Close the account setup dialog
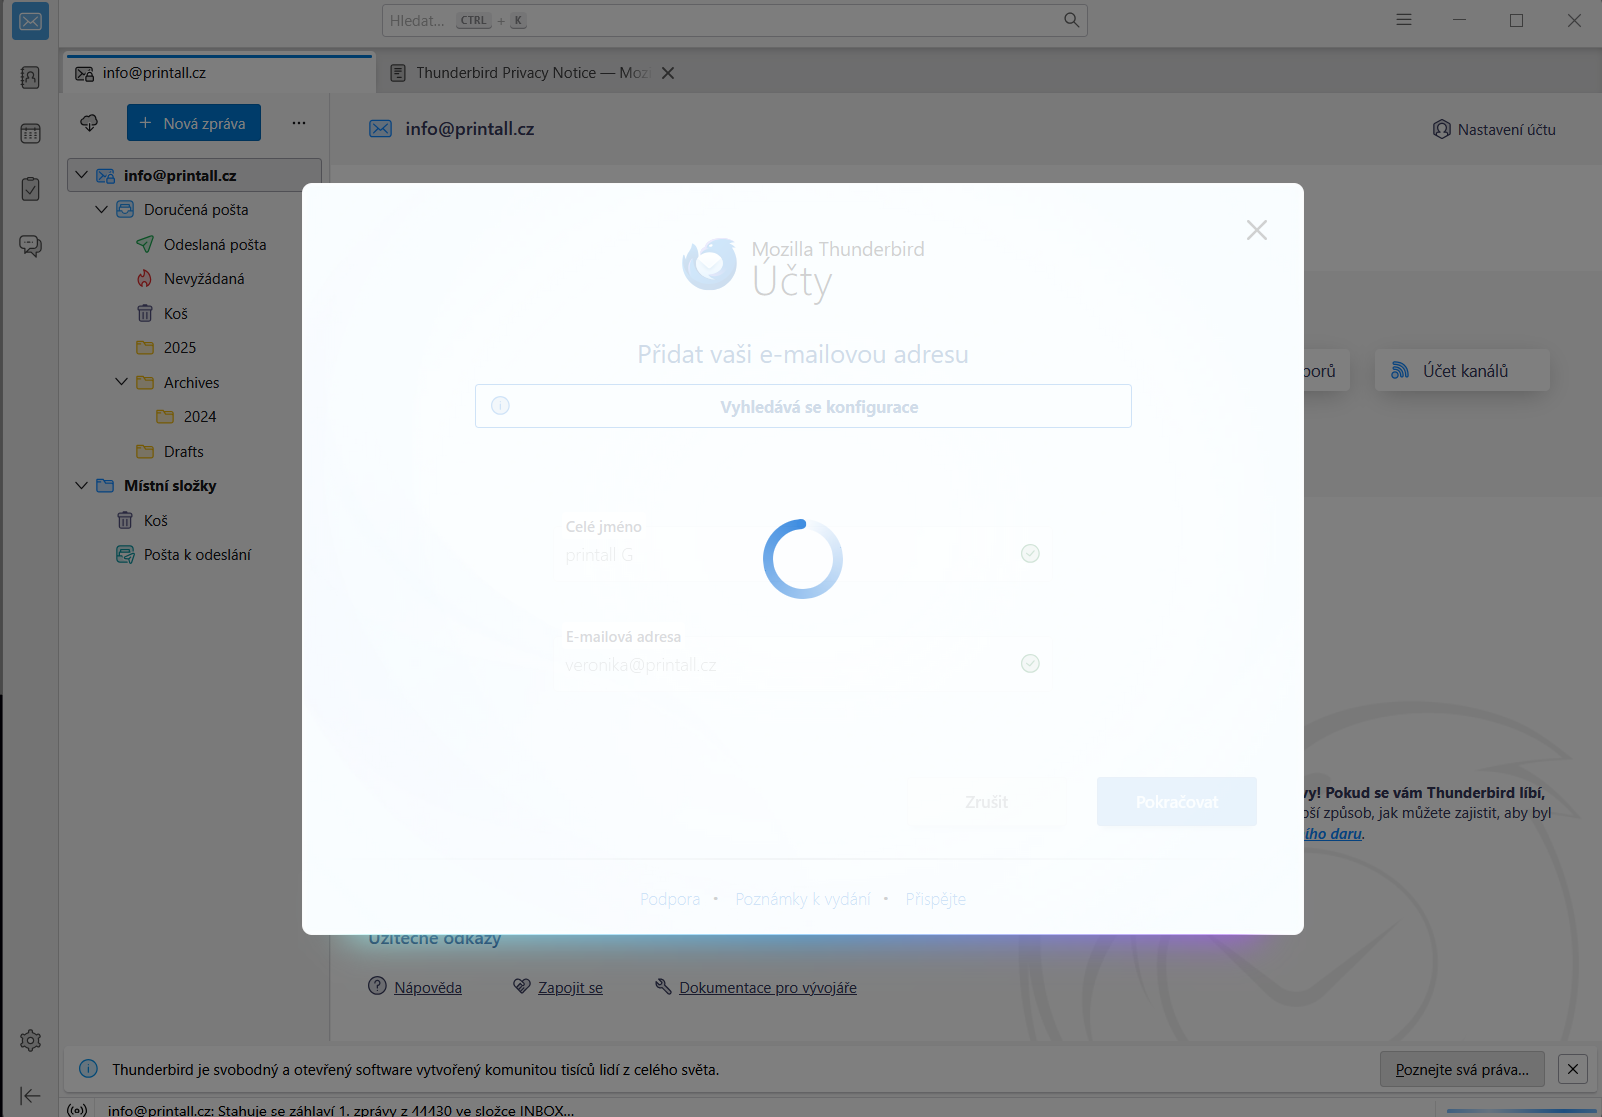 [1257, 230]
